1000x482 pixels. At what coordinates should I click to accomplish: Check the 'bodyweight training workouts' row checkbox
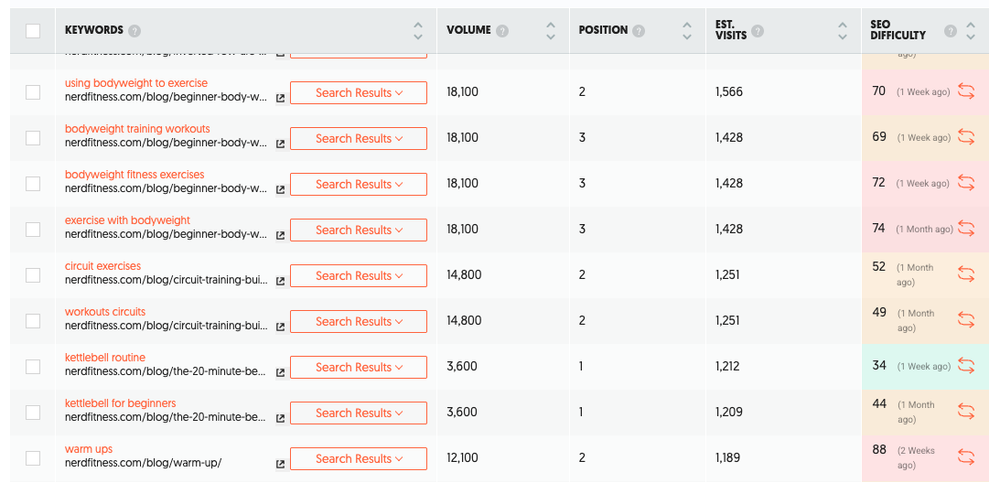[33, 138]
